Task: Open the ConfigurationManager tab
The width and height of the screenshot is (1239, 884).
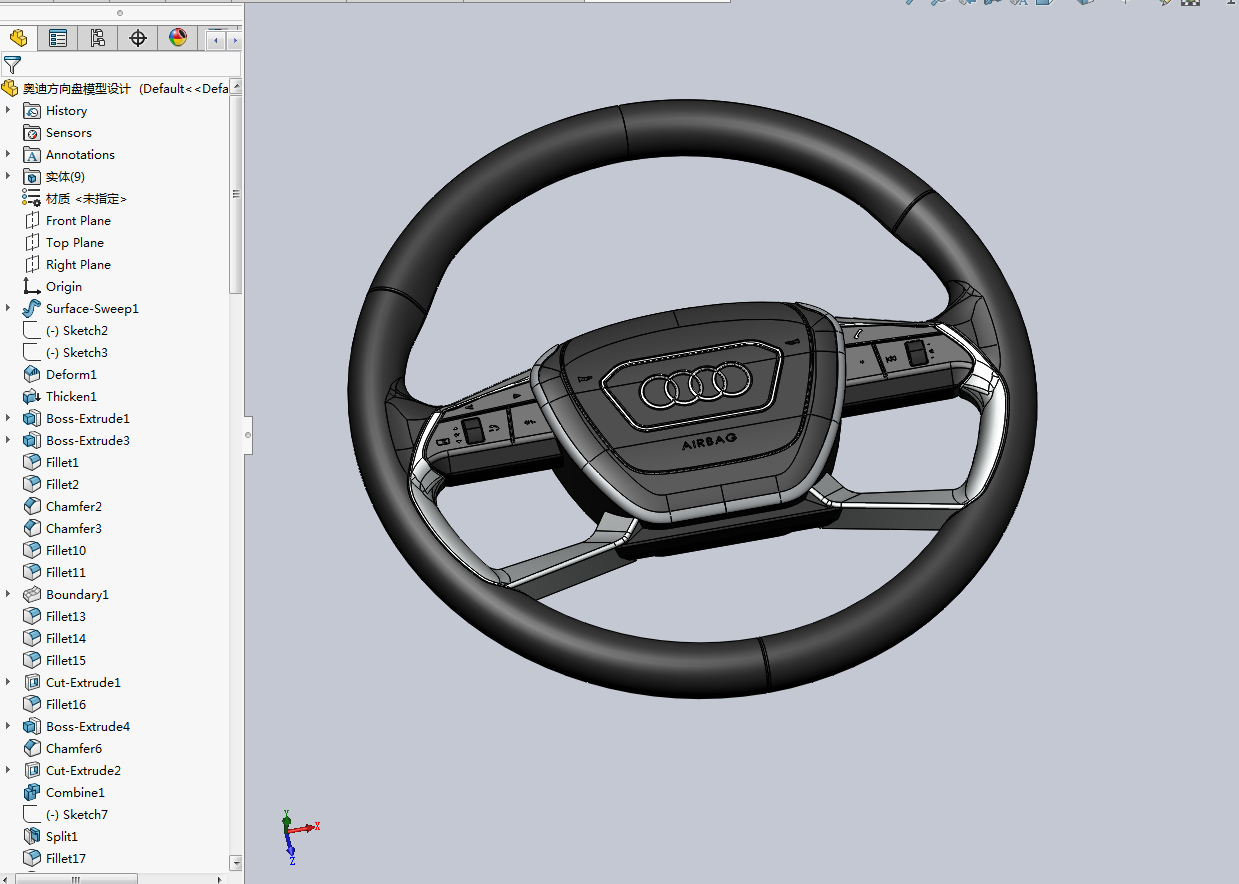Action: click(98, 38)
